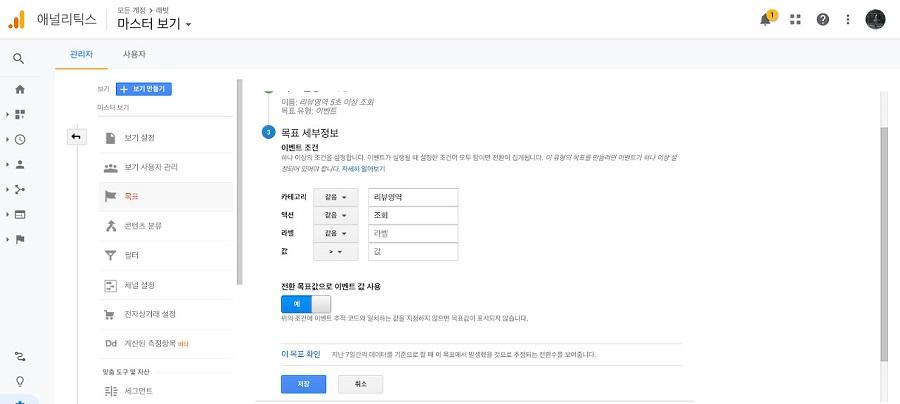The height and width of the screenshot is (404, 900).
Task: Click the 취소 button
Action: (360, 384)
